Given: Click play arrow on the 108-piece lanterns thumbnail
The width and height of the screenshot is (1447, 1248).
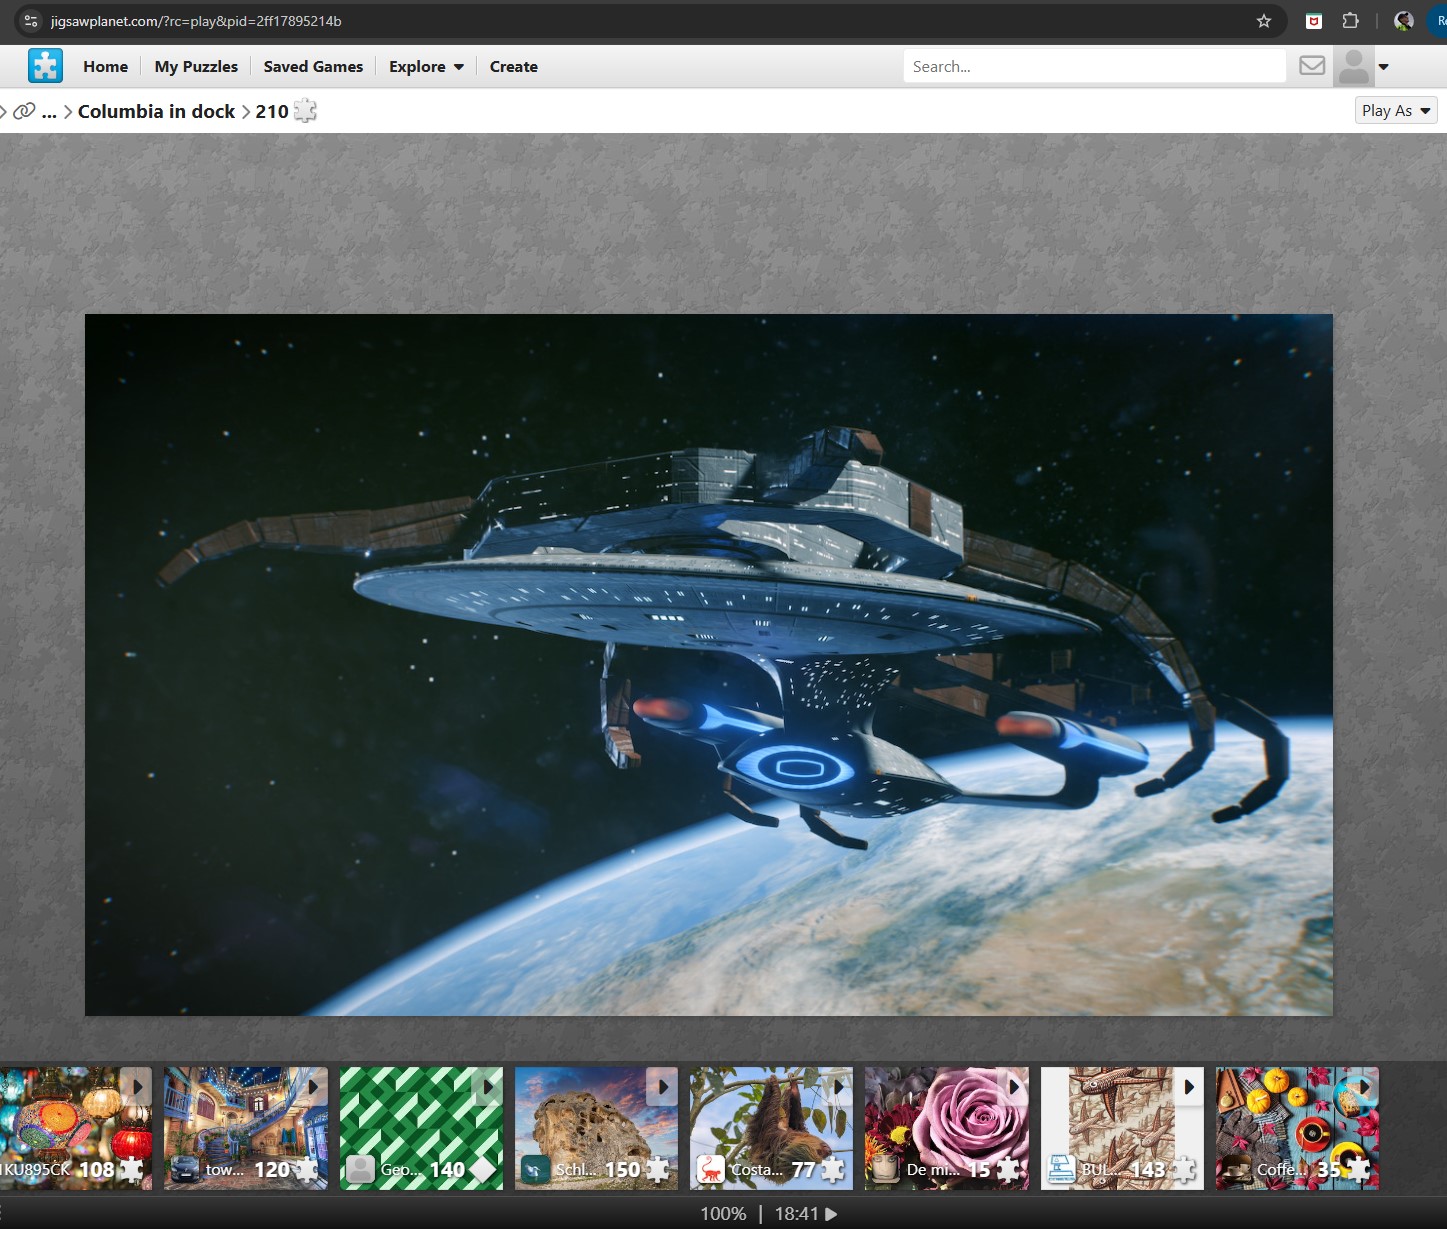Looking at the screenshot, I should (137, 1087).
